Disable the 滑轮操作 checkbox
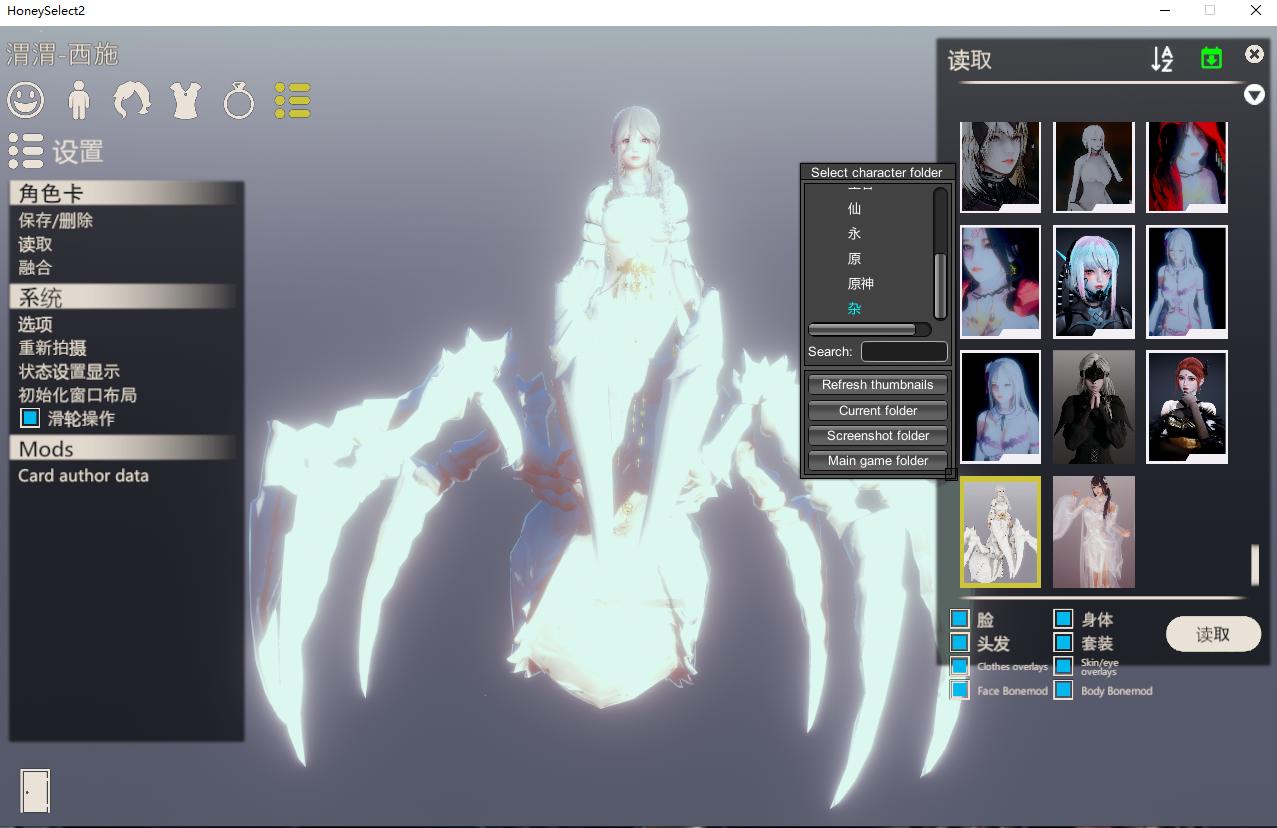This screenshot has width=1277, height=828. tap(30, 418)
